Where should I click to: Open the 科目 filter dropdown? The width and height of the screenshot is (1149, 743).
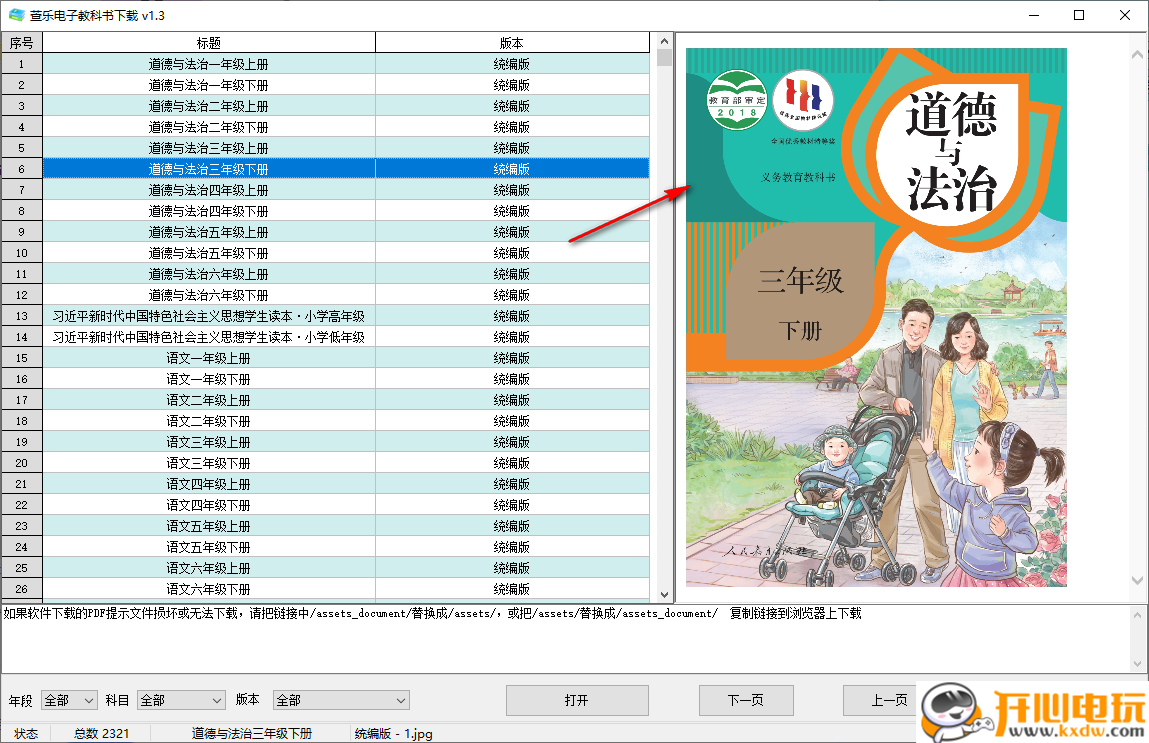click(181, 700)
